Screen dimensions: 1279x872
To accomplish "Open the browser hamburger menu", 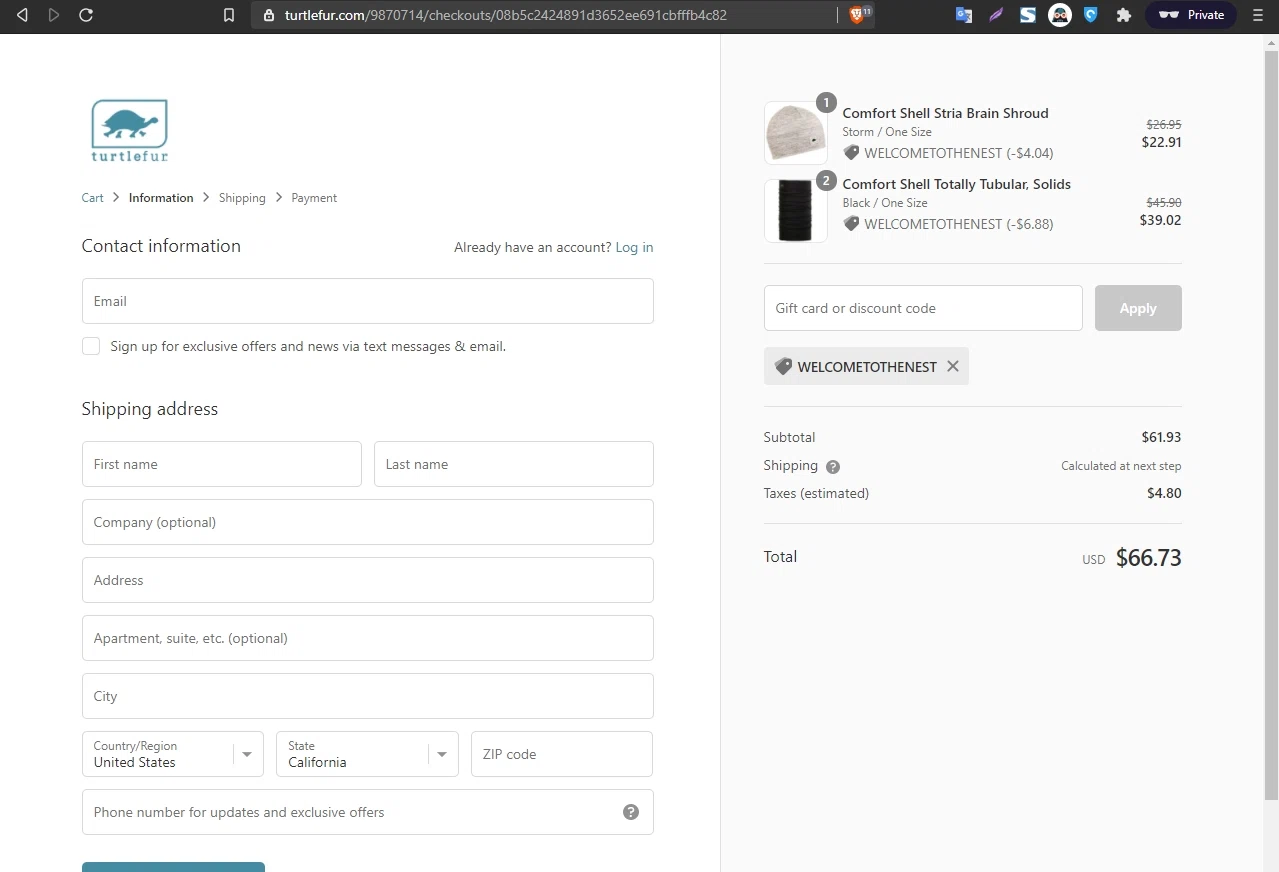I will click(x=1258, y=15).
